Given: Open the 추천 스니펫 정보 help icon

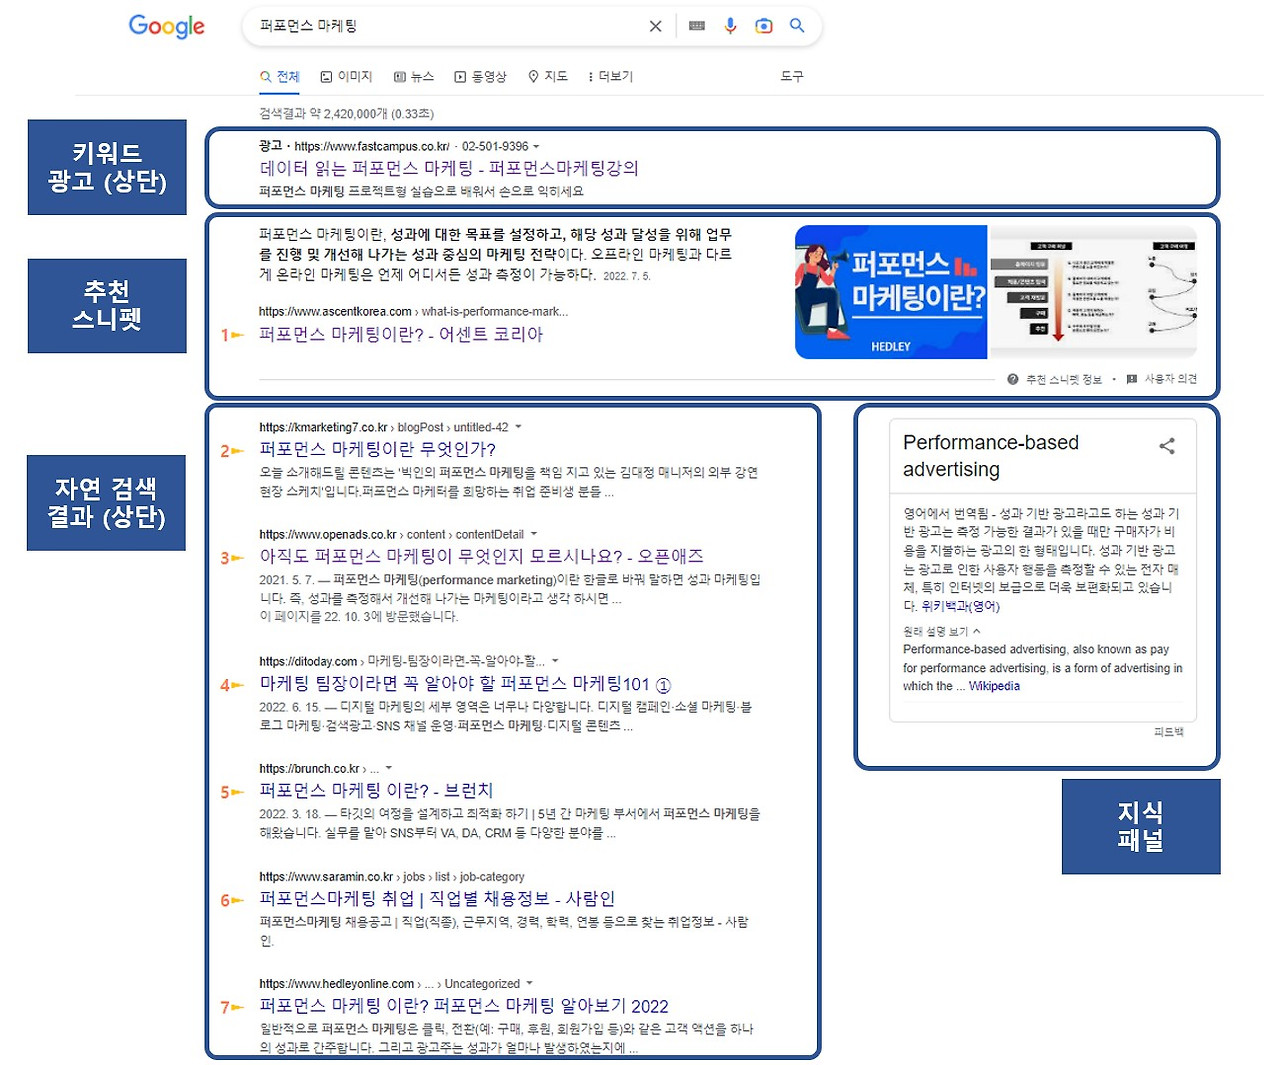Looking at the screenshot, I should click(x=1013, y=379).
